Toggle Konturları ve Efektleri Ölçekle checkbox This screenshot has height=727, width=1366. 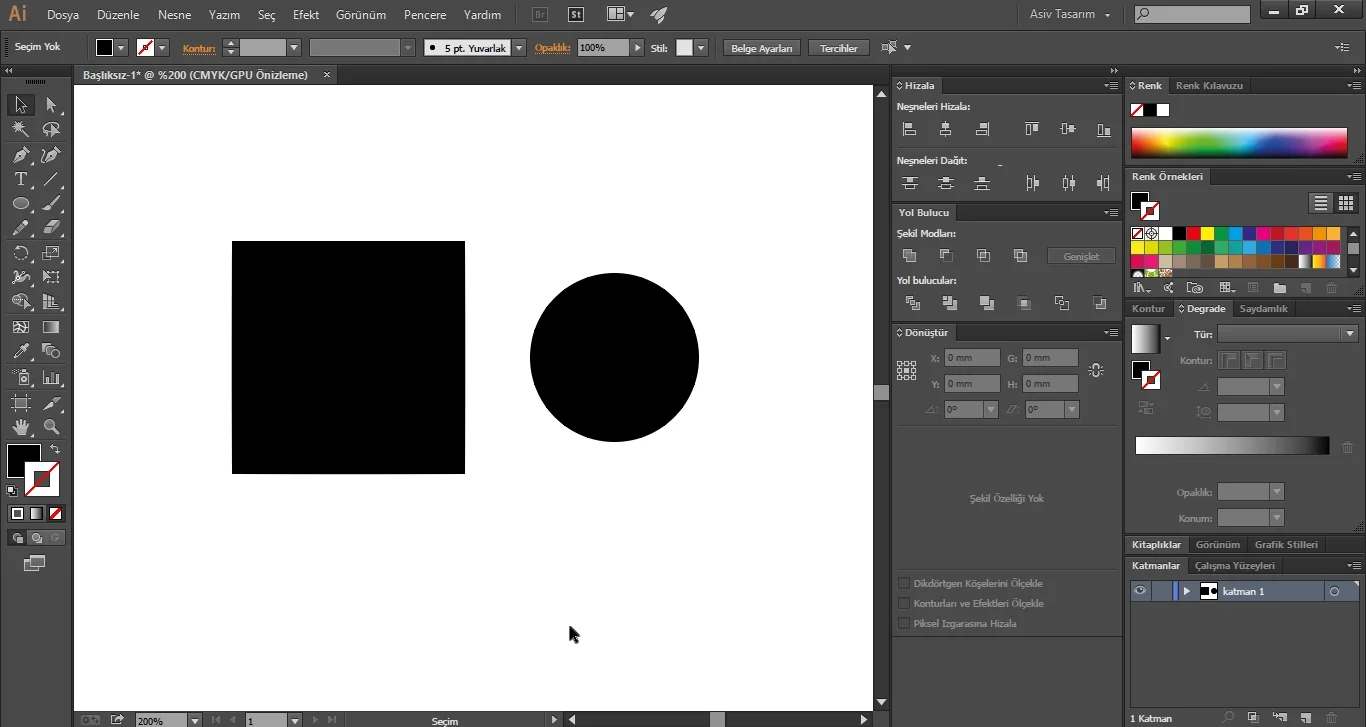coord(904,603)
